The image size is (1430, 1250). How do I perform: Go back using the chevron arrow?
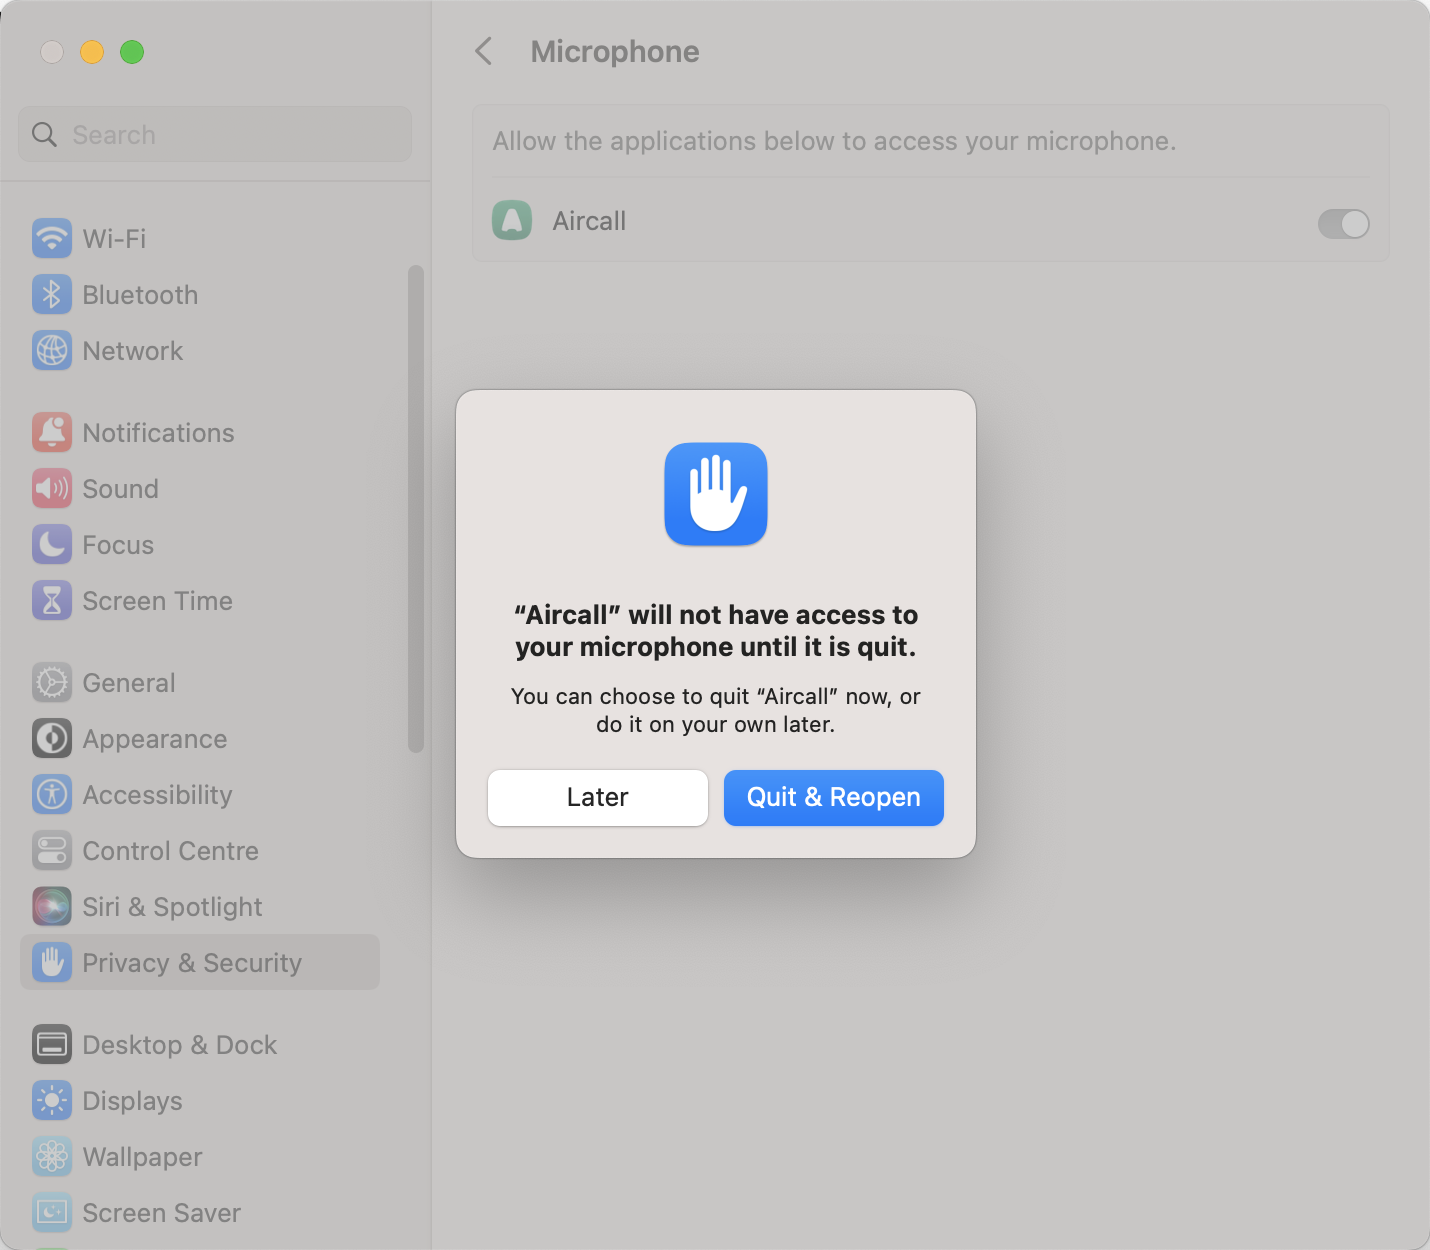(484, 51)
